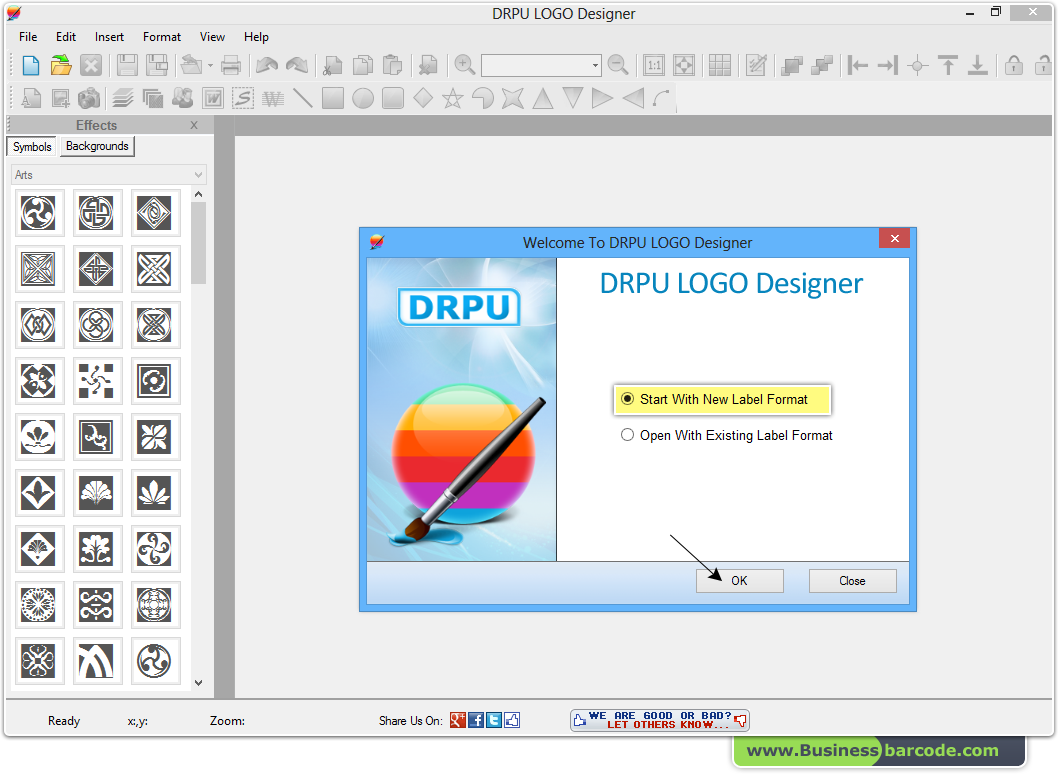Open the save options dropdown arrow
The width and height of the screenshot is (1058, 774).
pyautogui.click(x=208, y=65)
